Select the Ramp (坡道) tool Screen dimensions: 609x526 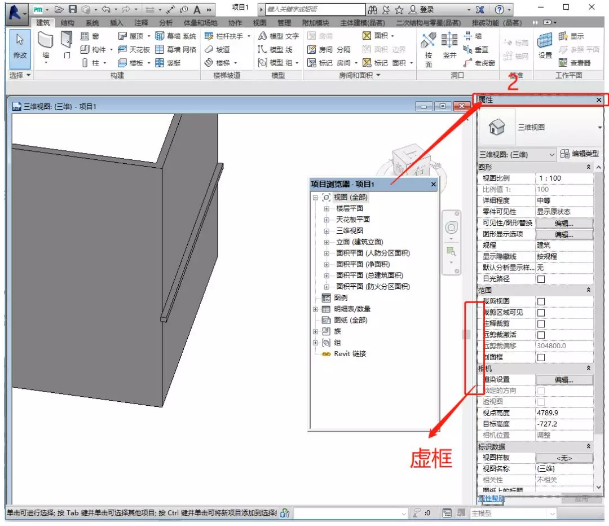pos(217,50)
